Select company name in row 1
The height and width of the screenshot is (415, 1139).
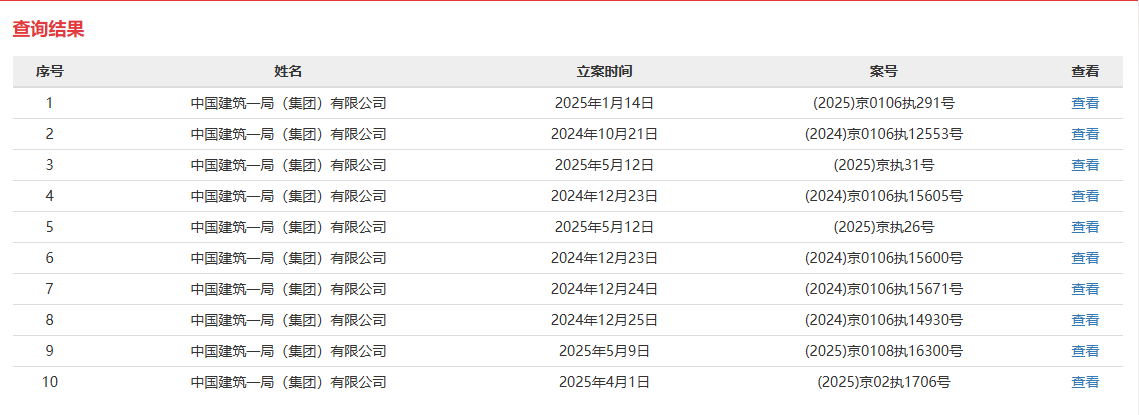[x=288, y=103]
